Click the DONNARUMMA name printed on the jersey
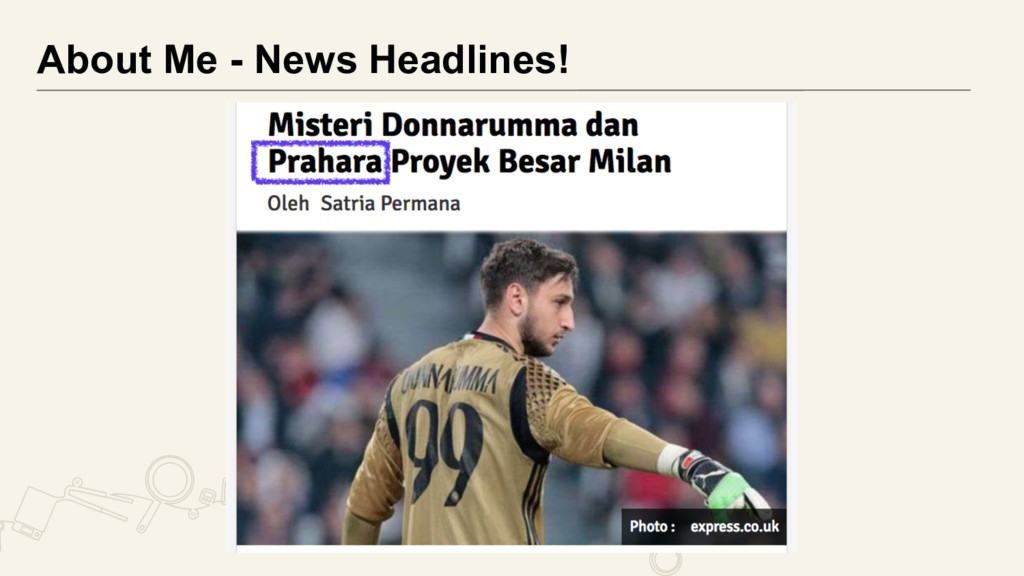Image resolution: width=1024 pixels, height=576 pixels. (451, 380)
